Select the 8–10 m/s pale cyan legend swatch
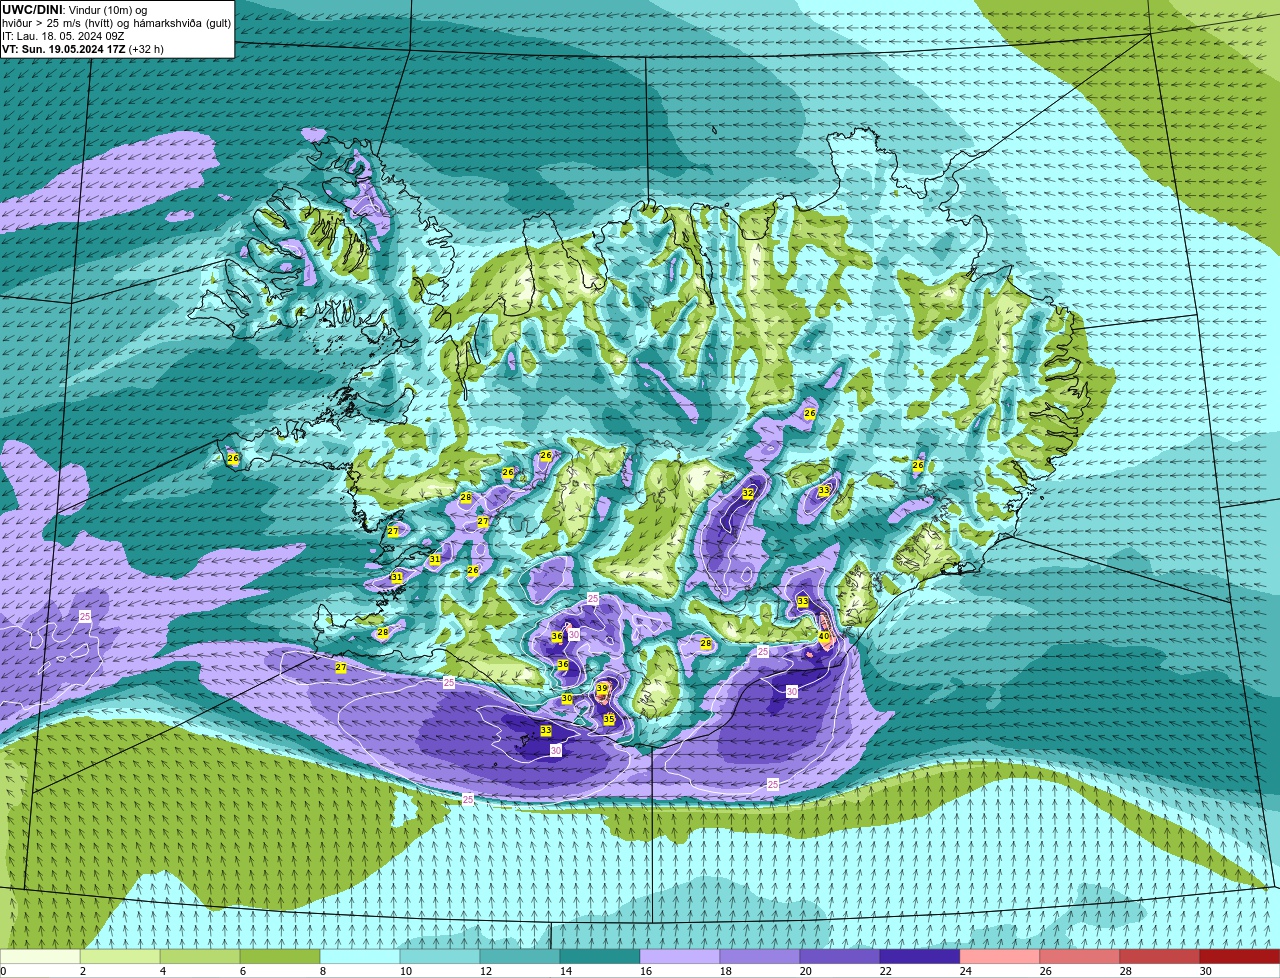 [x=361, y=957]
